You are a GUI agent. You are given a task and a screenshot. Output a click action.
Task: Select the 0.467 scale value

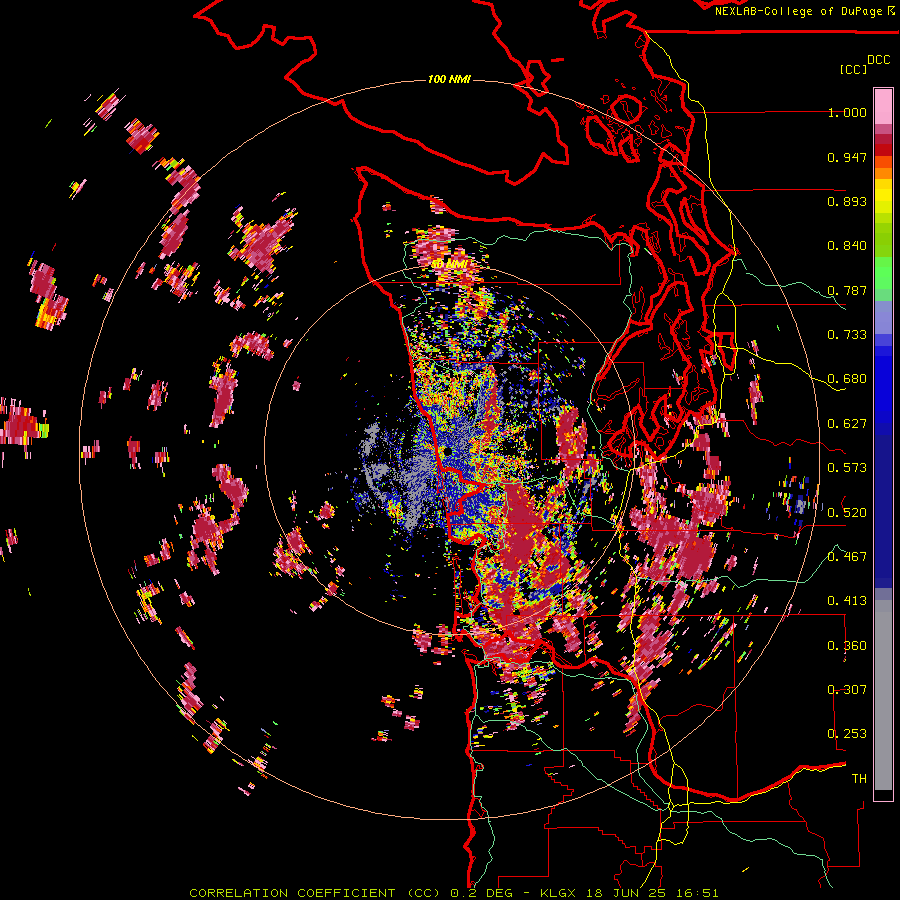[x=847, y=557]
